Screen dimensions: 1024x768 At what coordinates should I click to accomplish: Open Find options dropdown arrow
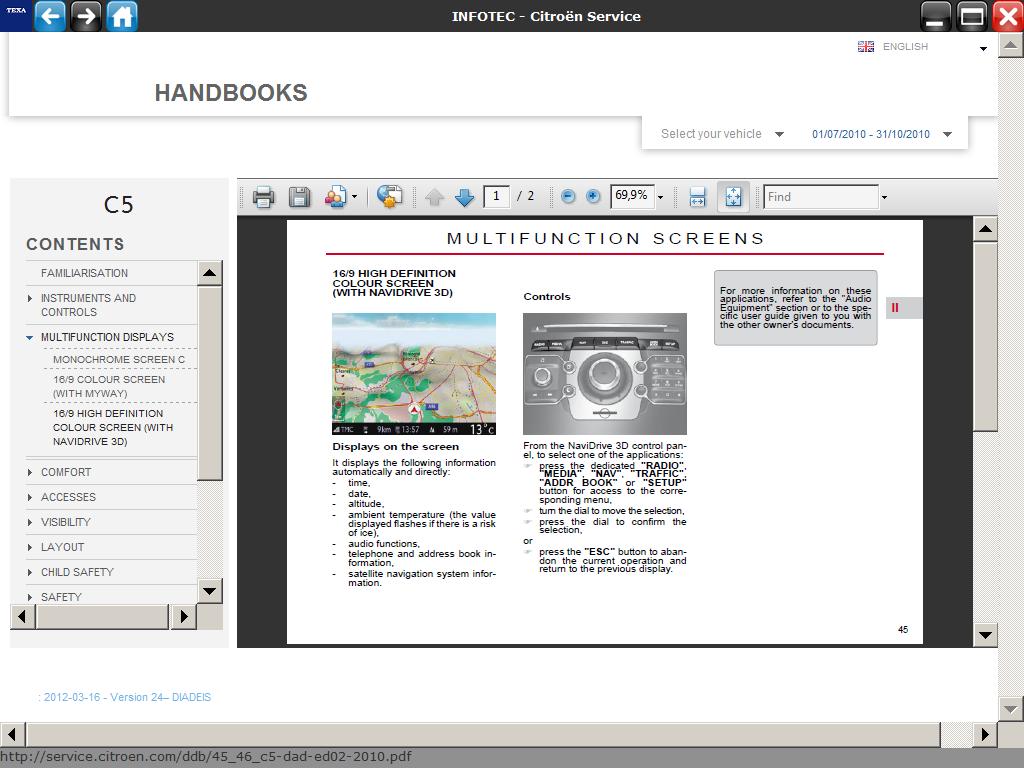tap(884, 197)
